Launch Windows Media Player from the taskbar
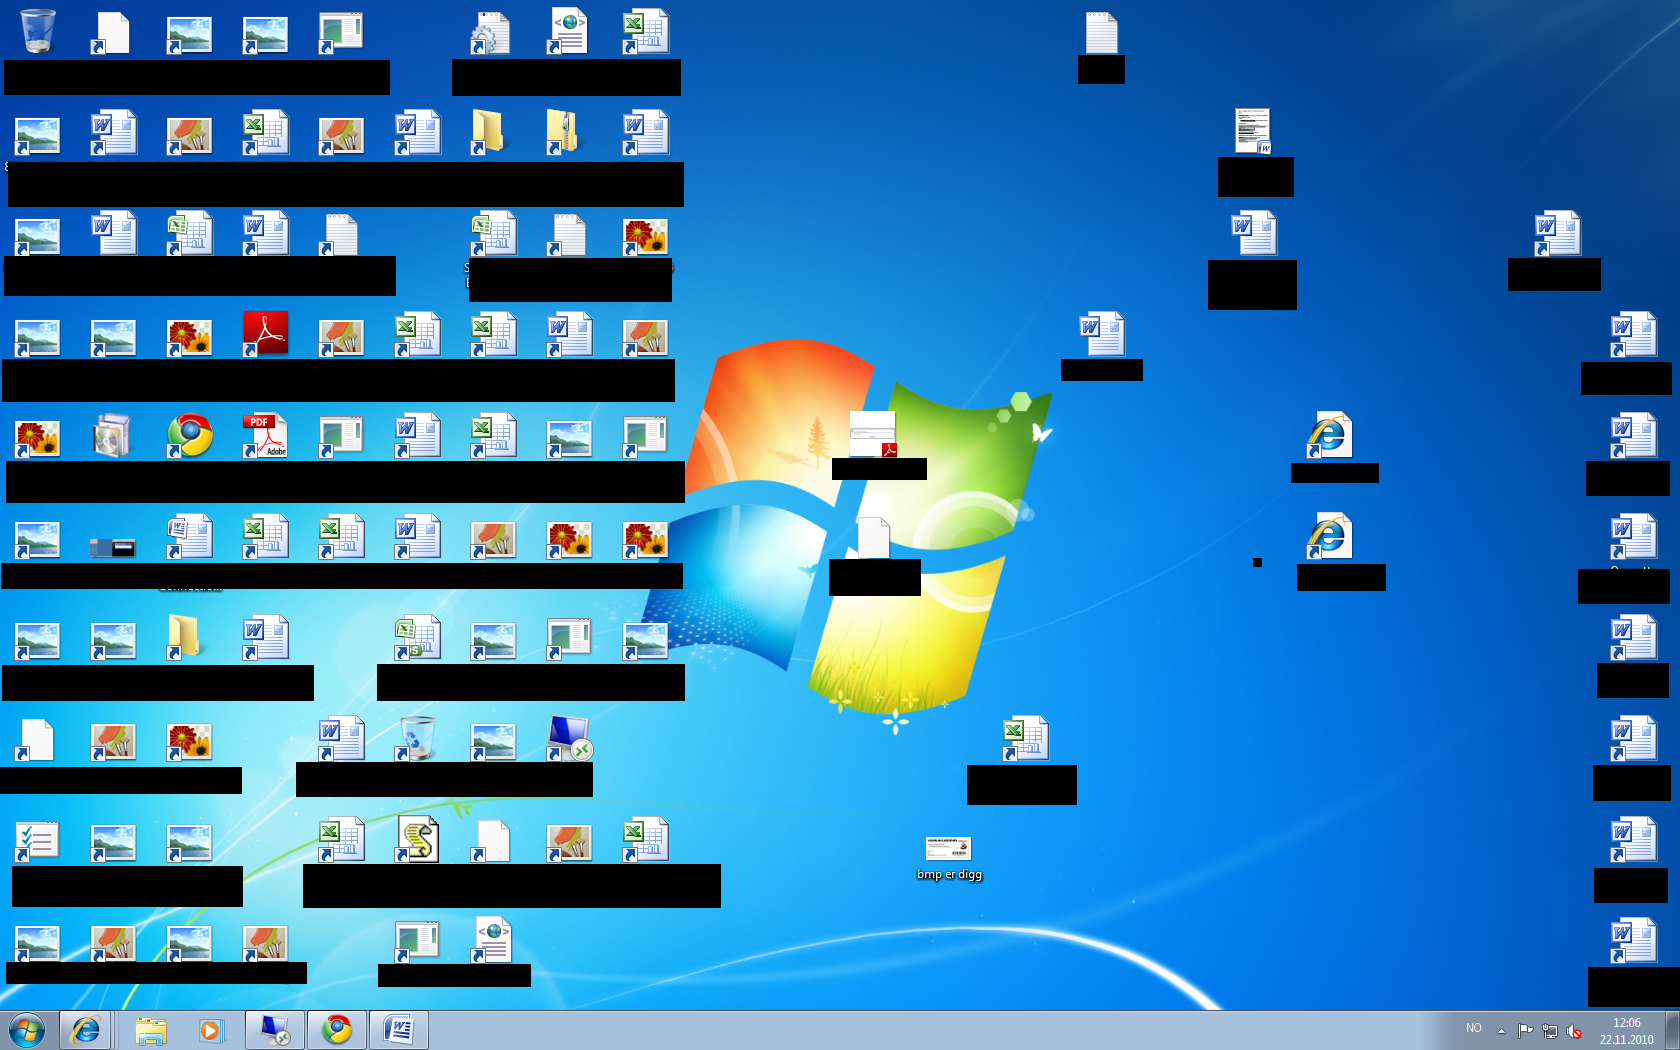This screenshot has width=1680, height=1050. pos(210,1030)
